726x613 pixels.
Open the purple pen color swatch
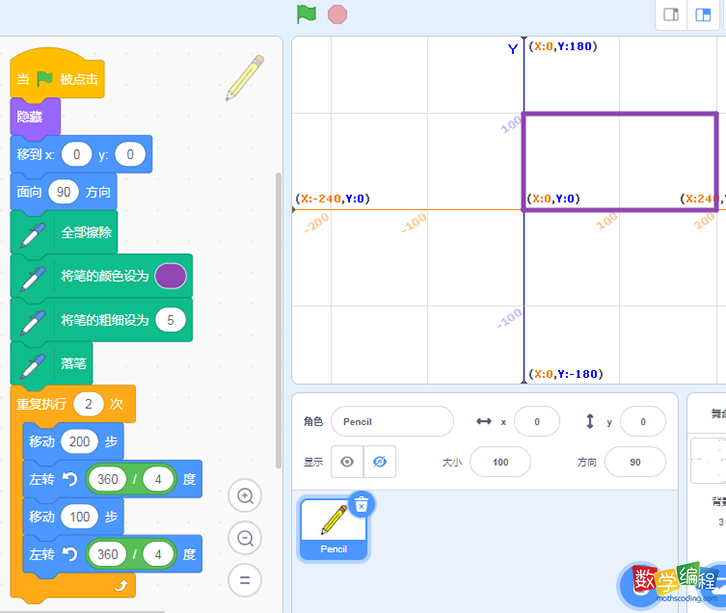pos(170,275)
